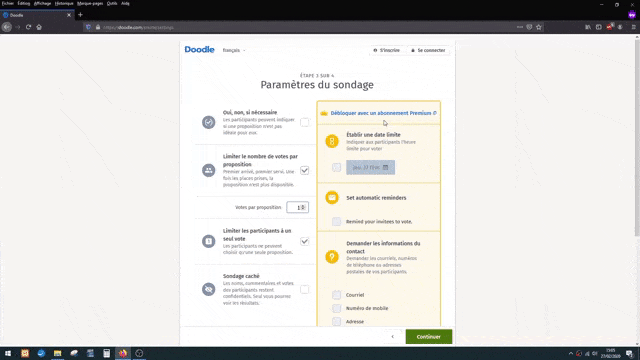Open the Affichage menu
Image resolution: width=640 pixels, height=360 pixels.
tap(42, 3)
